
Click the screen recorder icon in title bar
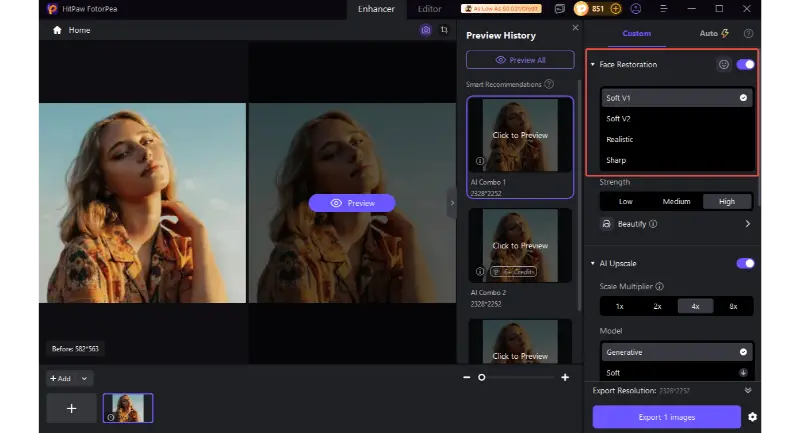tap(560, 9)
